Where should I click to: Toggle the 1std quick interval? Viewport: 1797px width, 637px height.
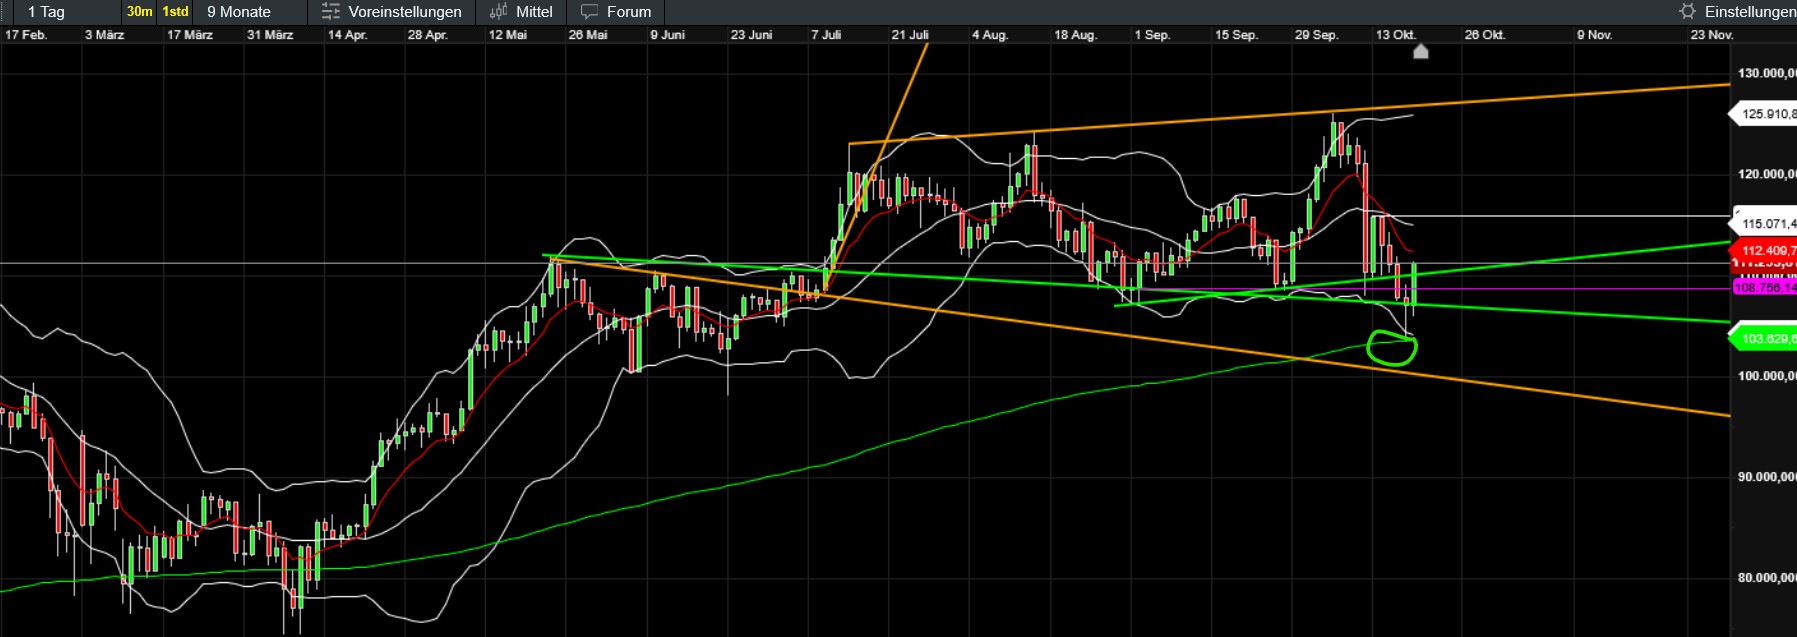(175, 12)
